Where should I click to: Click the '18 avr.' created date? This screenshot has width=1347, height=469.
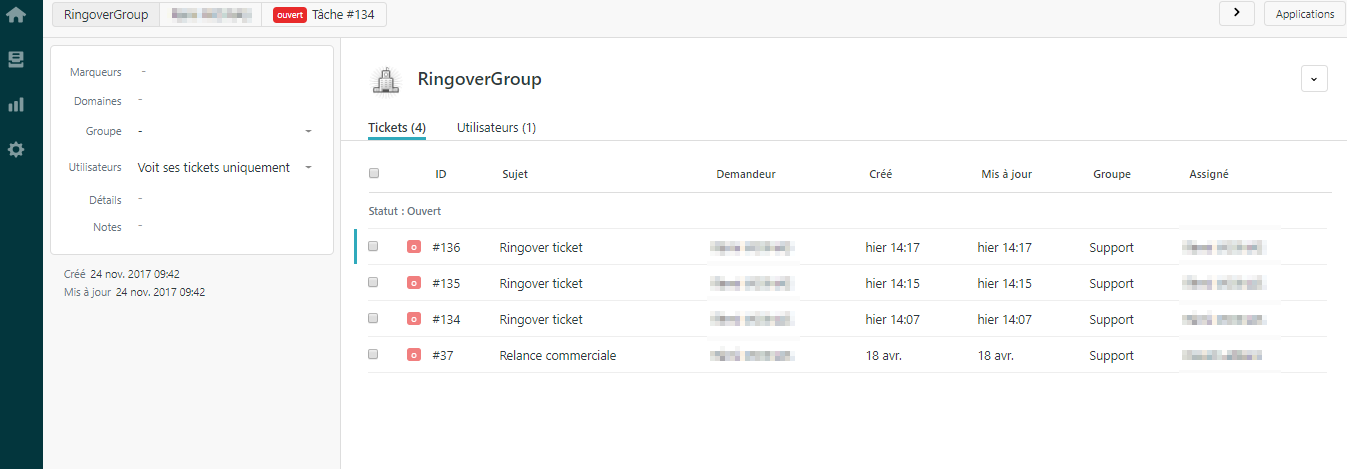(884, 355)
